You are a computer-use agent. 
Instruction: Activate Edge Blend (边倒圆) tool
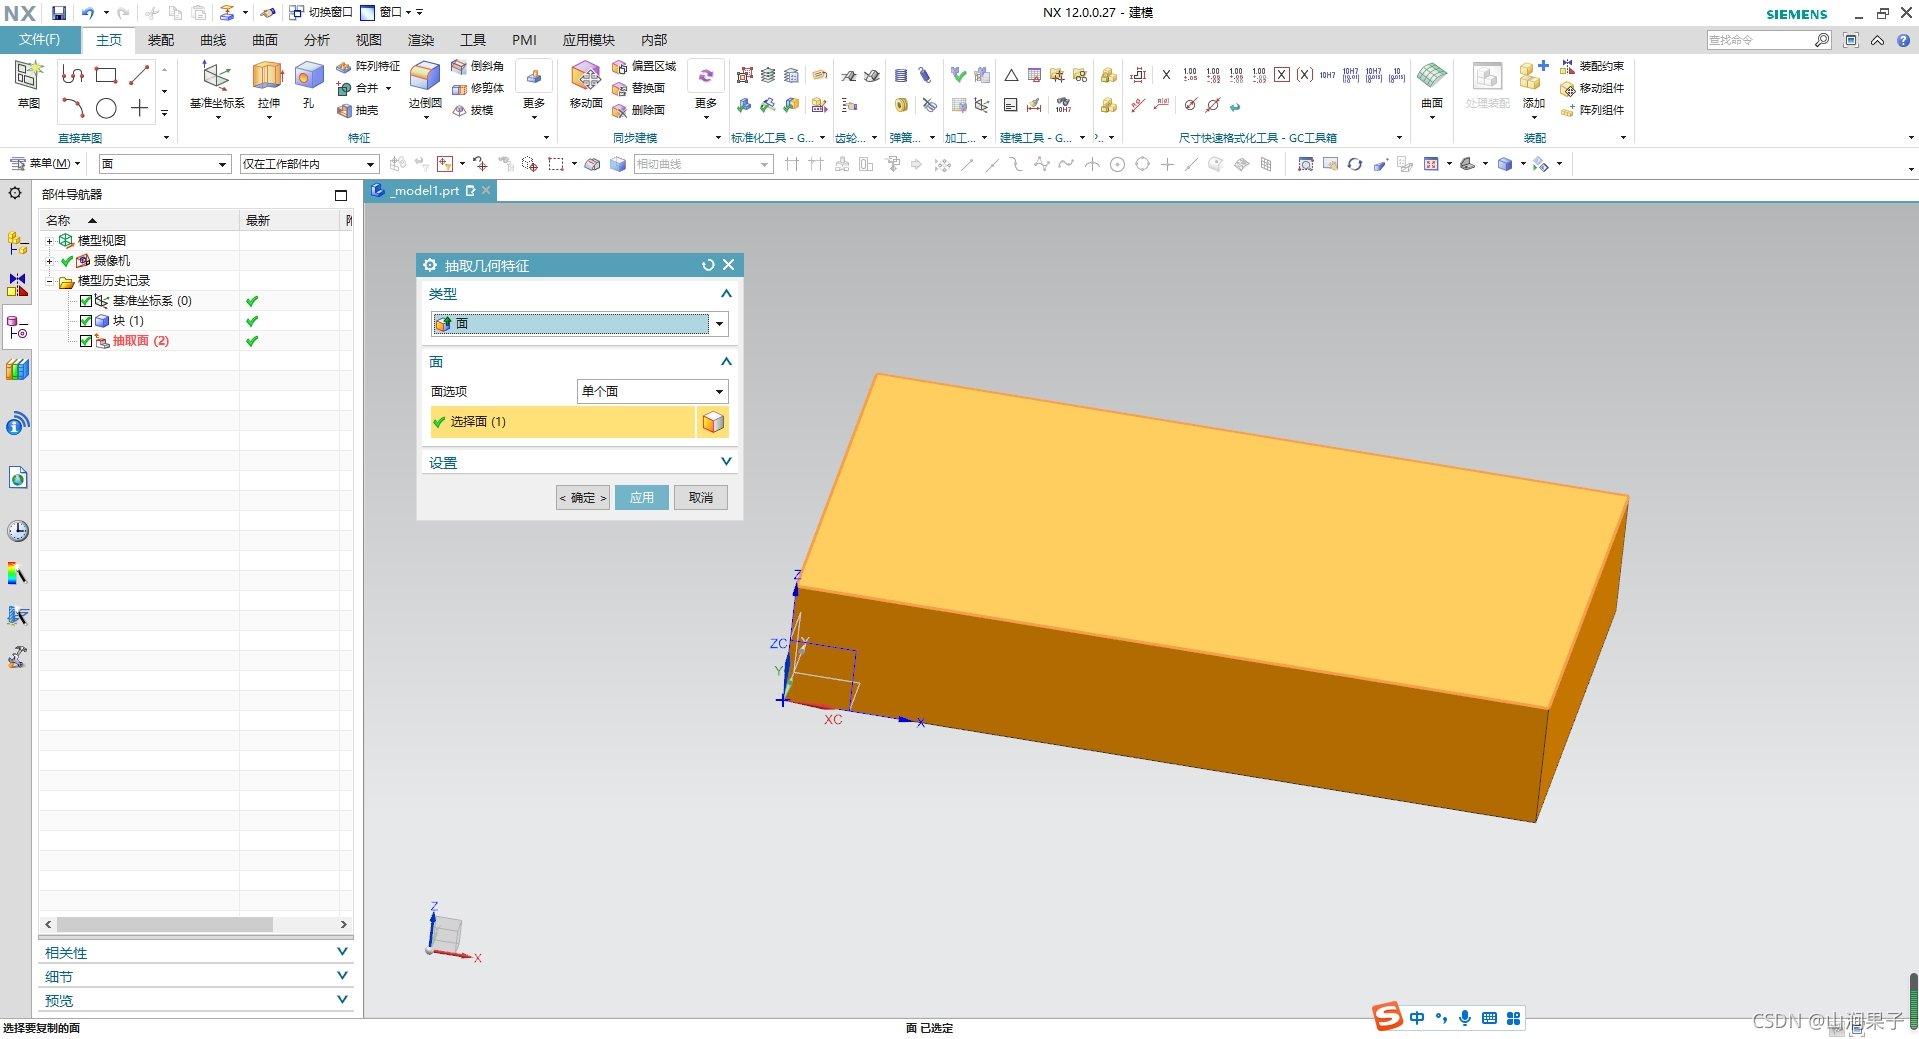(x=425, y=86)
